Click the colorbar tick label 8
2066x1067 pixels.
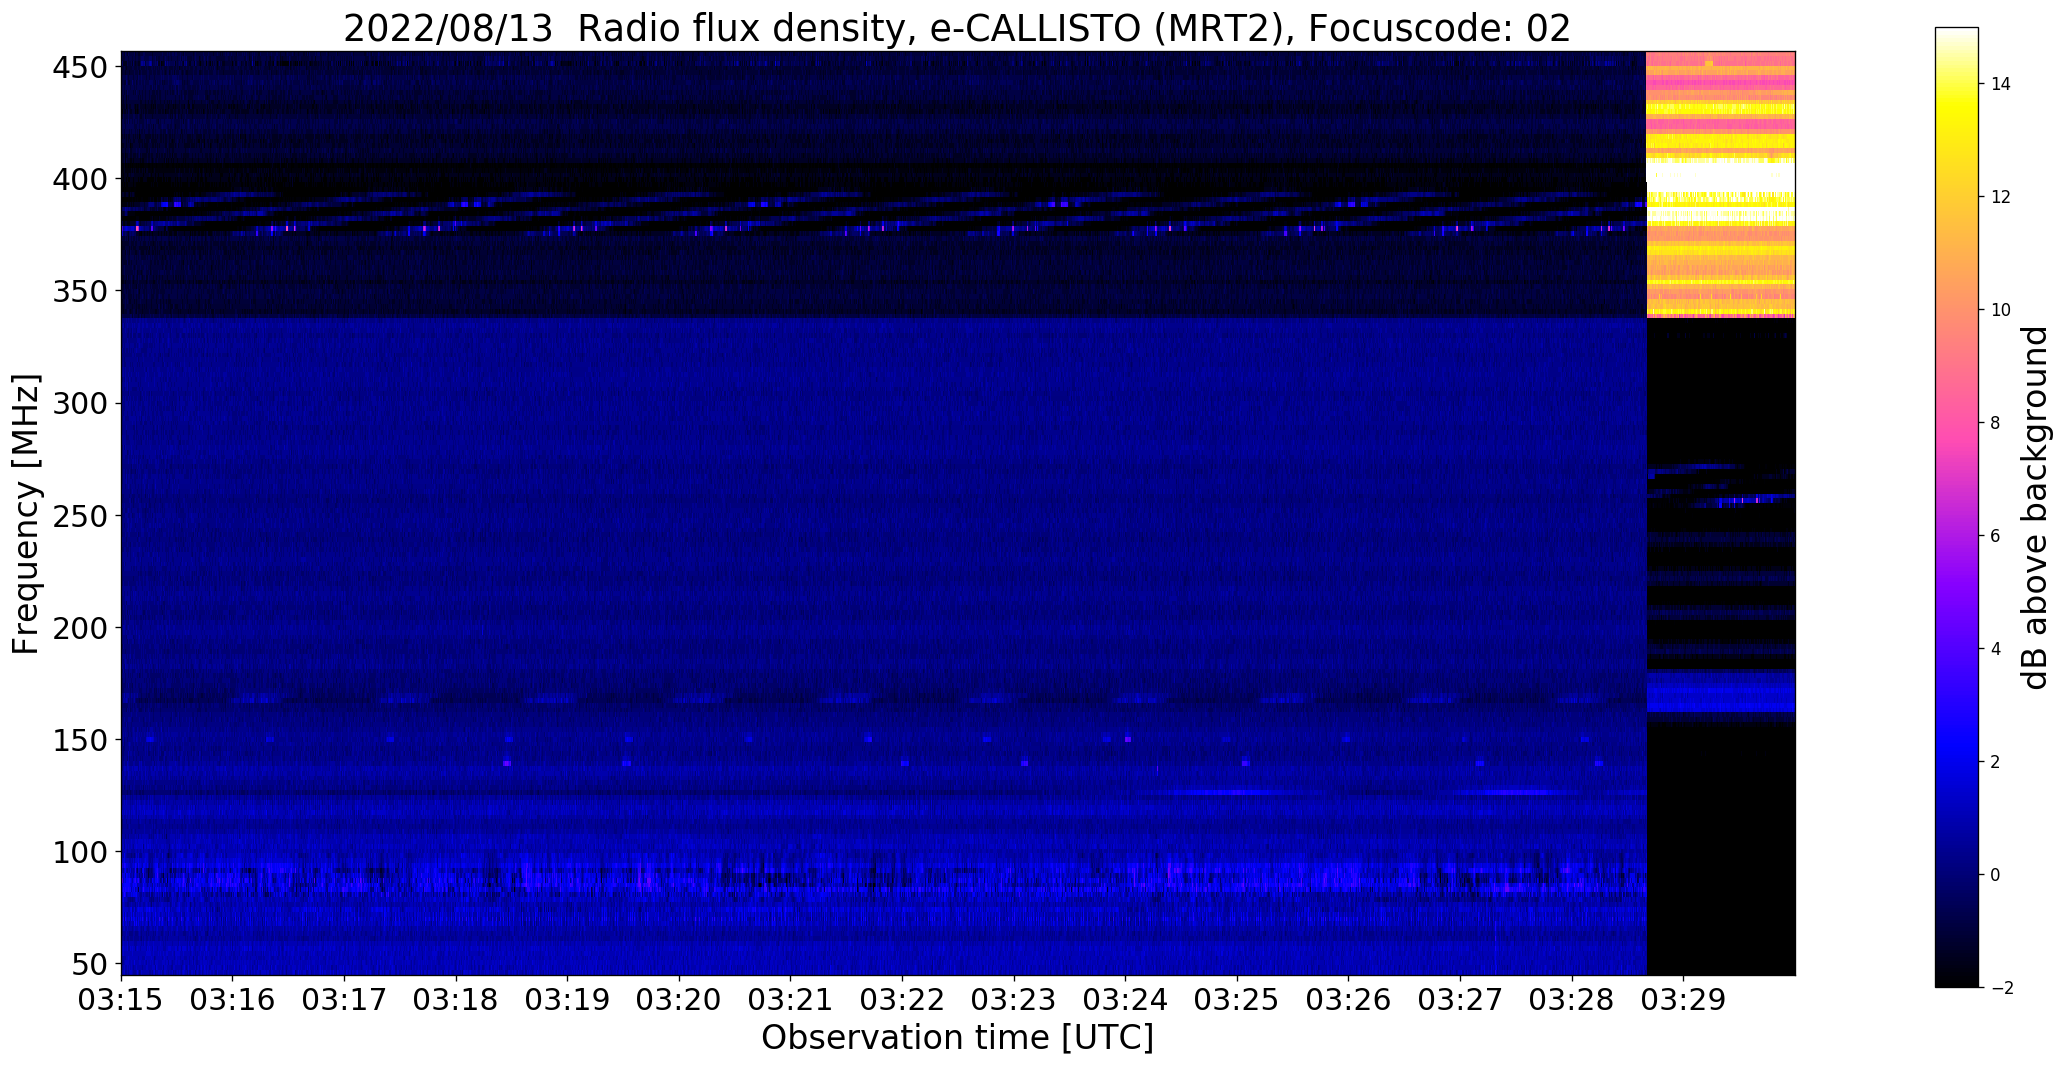1995,423
